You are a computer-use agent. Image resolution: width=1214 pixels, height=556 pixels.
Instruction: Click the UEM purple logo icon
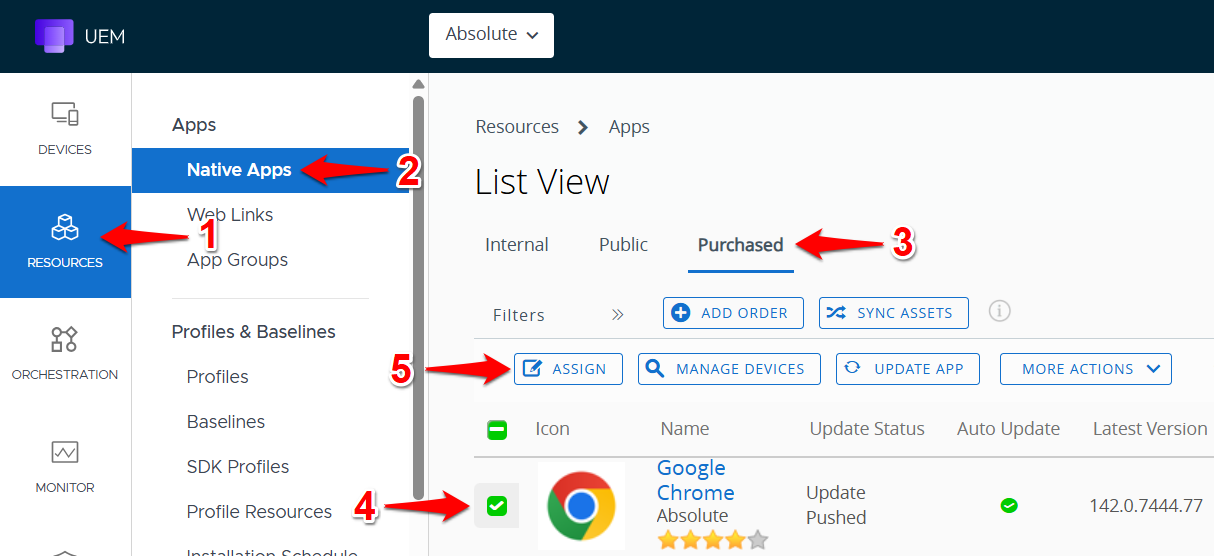pyautogui.click(x=54, y=35)
